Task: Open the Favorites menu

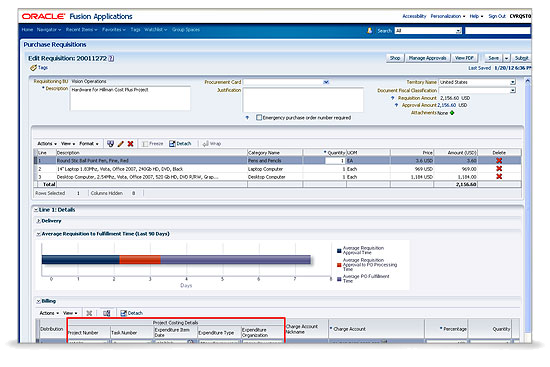Action: point(114,30)
